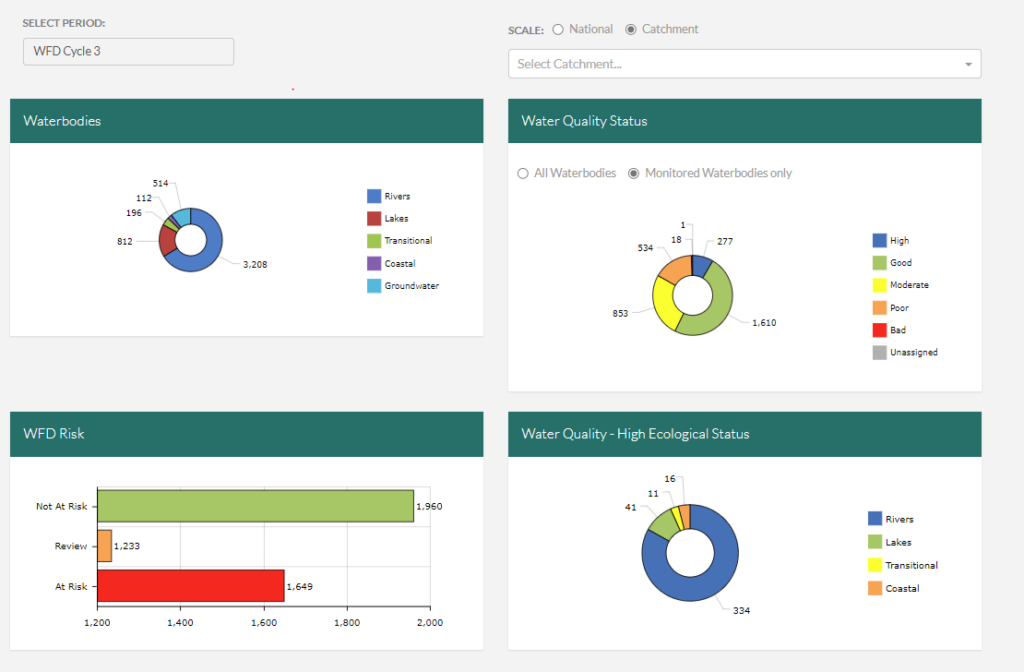Toggle the Unassigned status legend item
This screenshot has width=1024, height=672.
tap(913, 352)
